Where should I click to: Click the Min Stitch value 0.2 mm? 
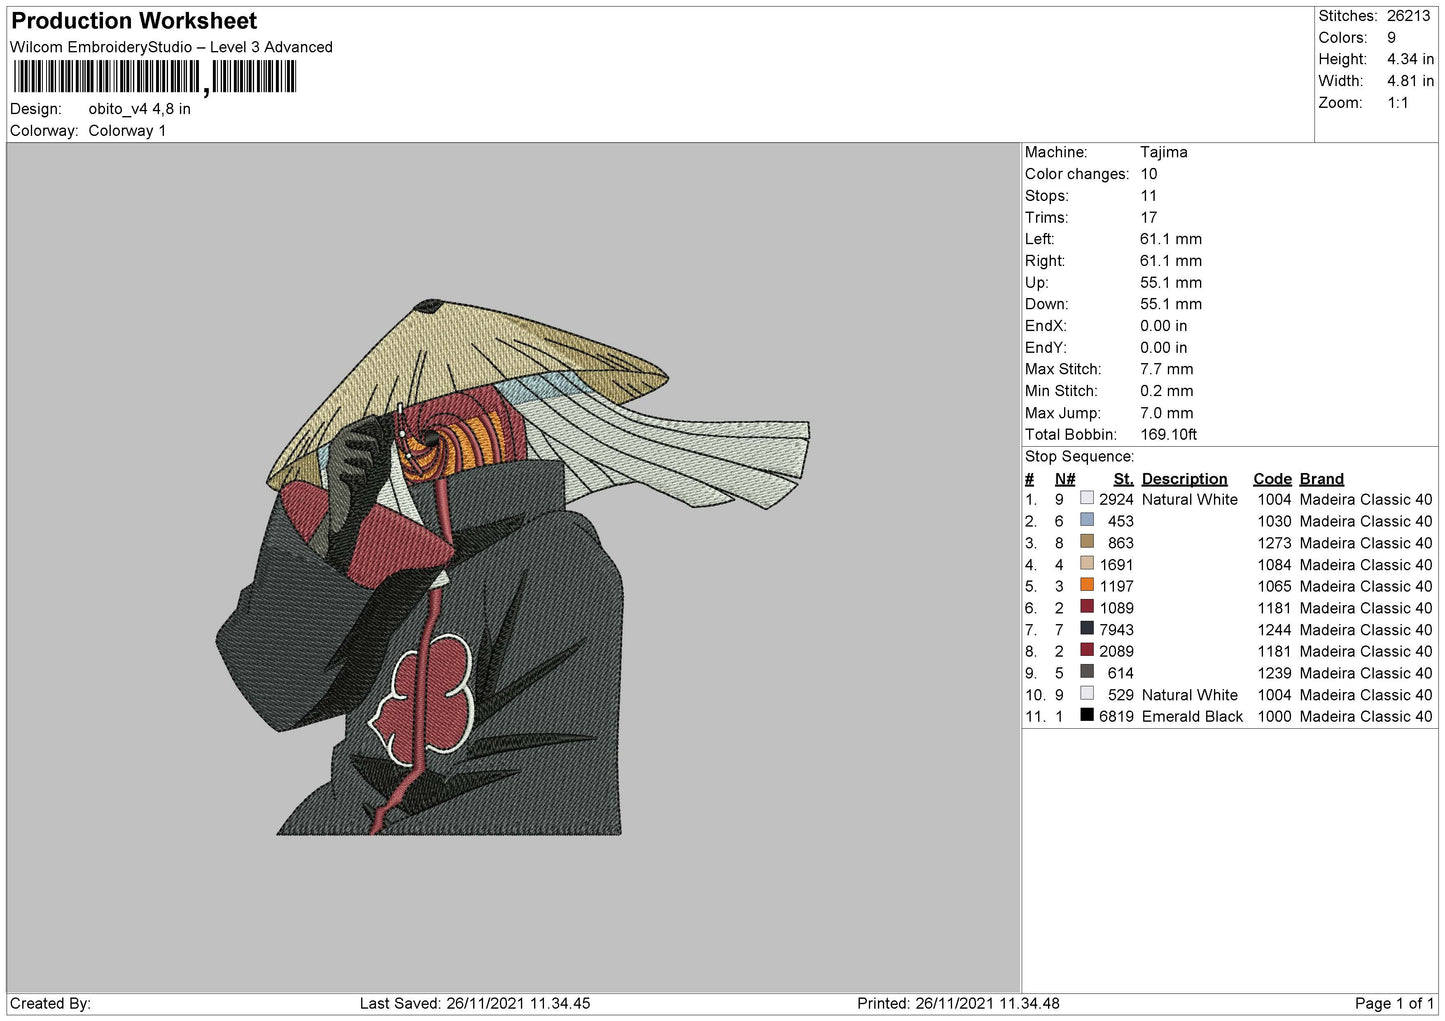tap(1168, 391)
